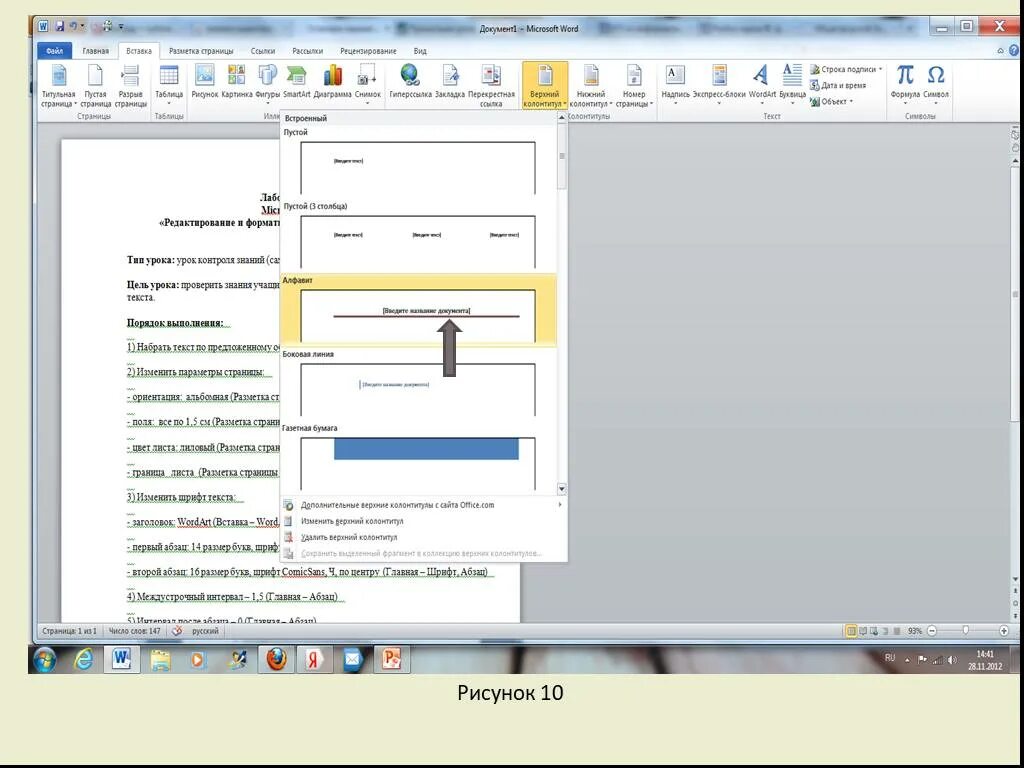This screenshot has width=1024, height=768.
Task: Open the Картинка clip art tool
Action: point(236,82)
